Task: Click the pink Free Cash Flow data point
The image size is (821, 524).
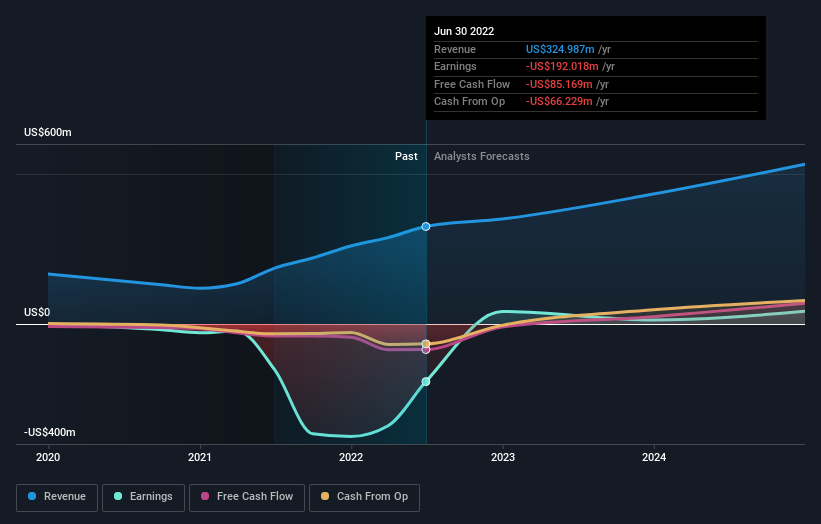Action: pos(426,350)
